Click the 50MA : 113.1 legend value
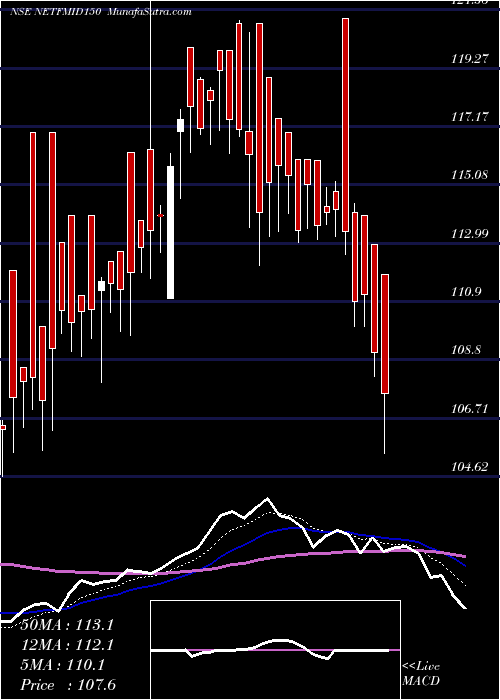The width and height of the screenshot is (500, 700). tap(67, 624)
